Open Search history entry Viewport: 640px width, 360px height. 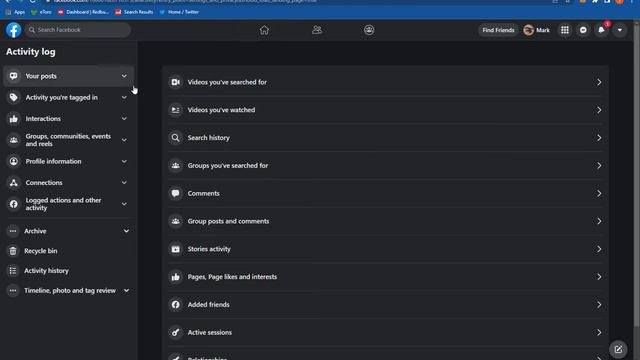tap(385, 138)
